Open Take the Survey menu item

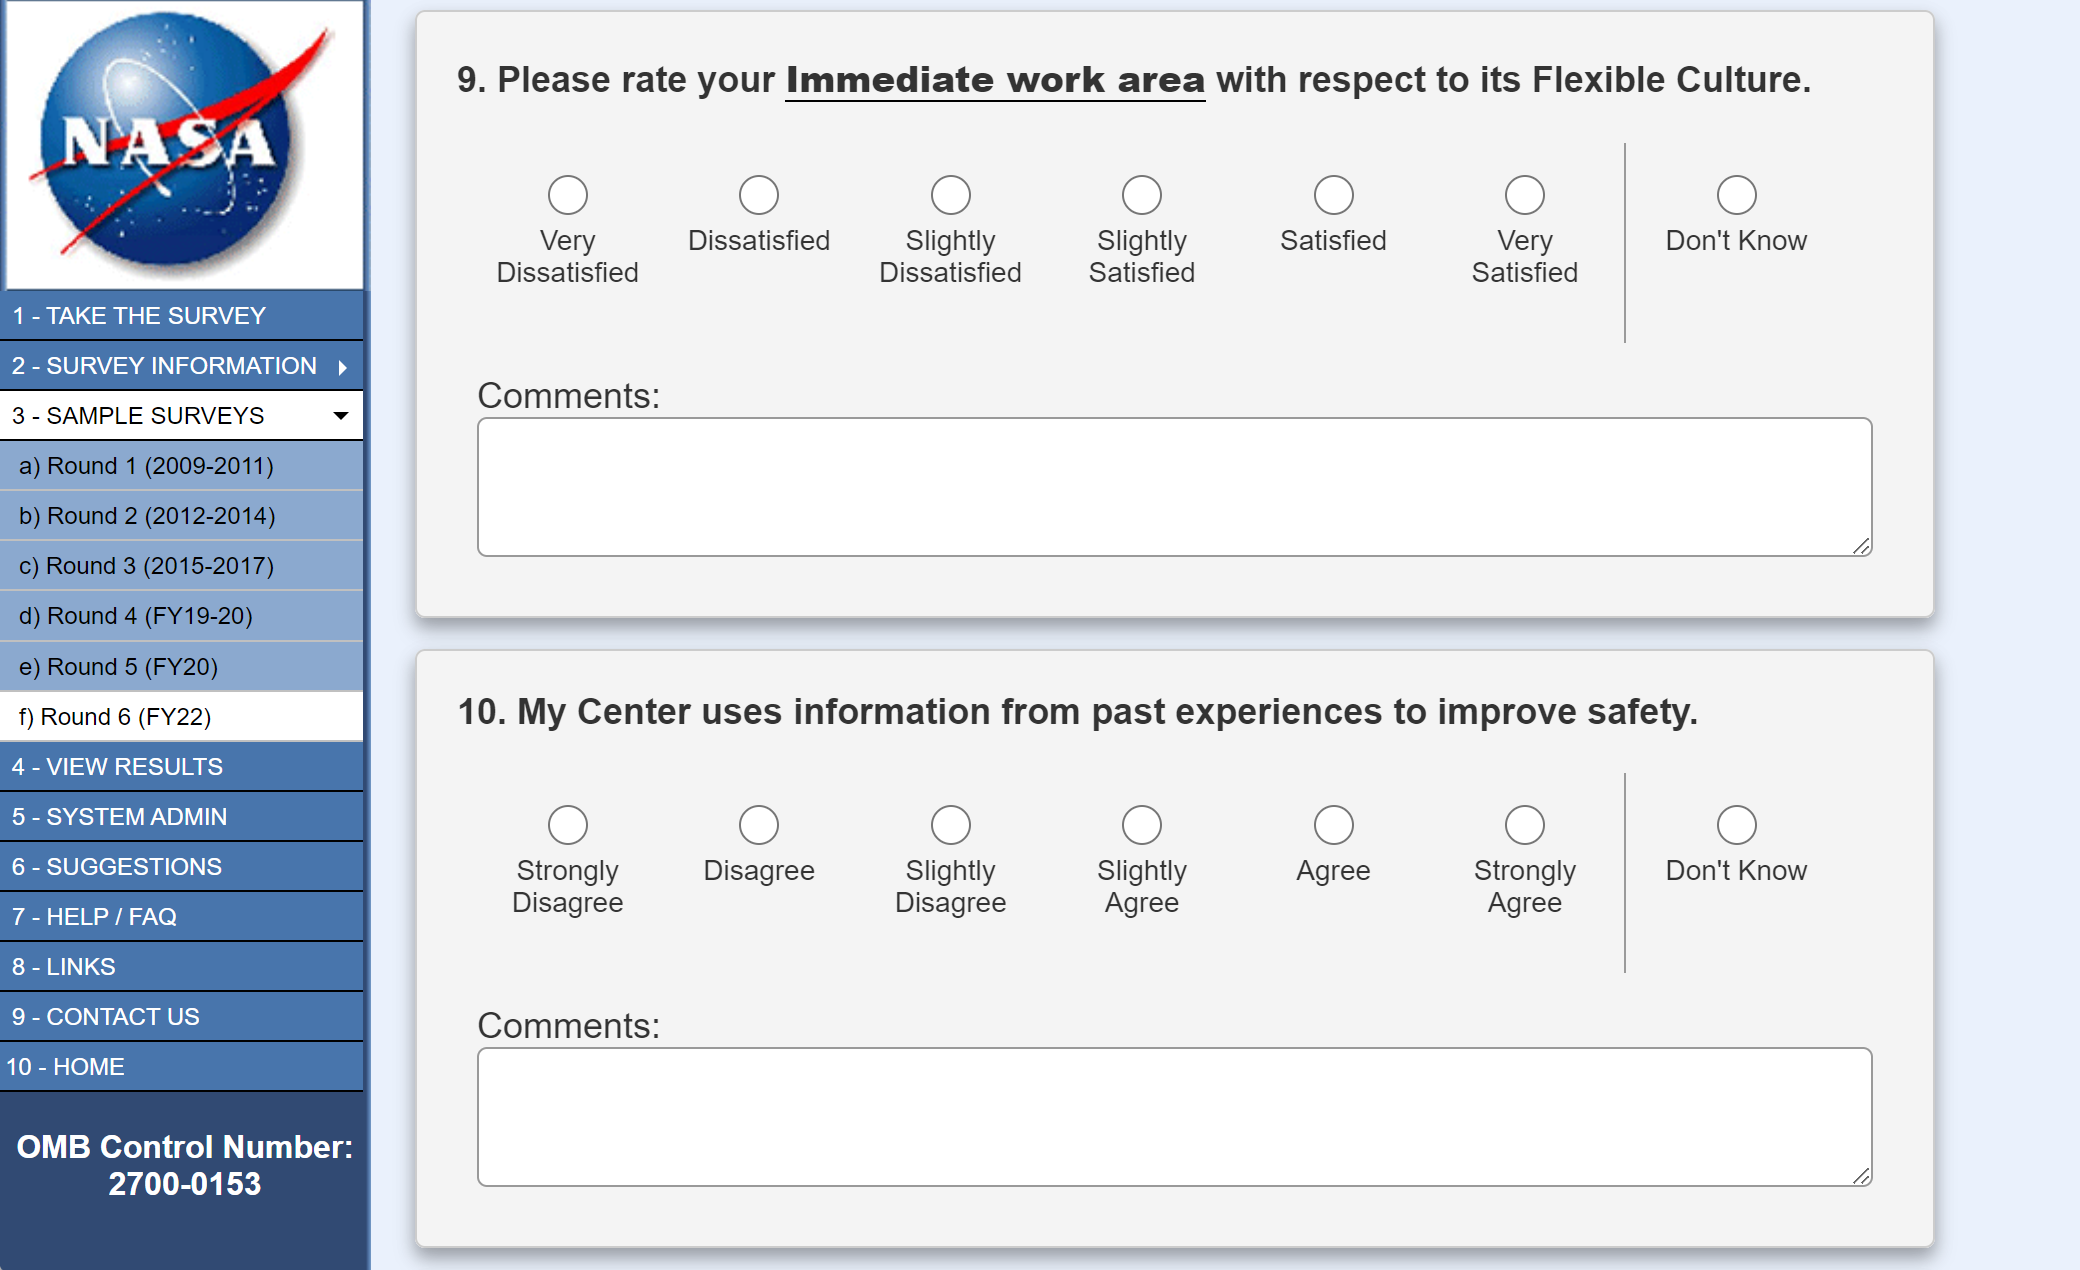click(x=139, y=316)
